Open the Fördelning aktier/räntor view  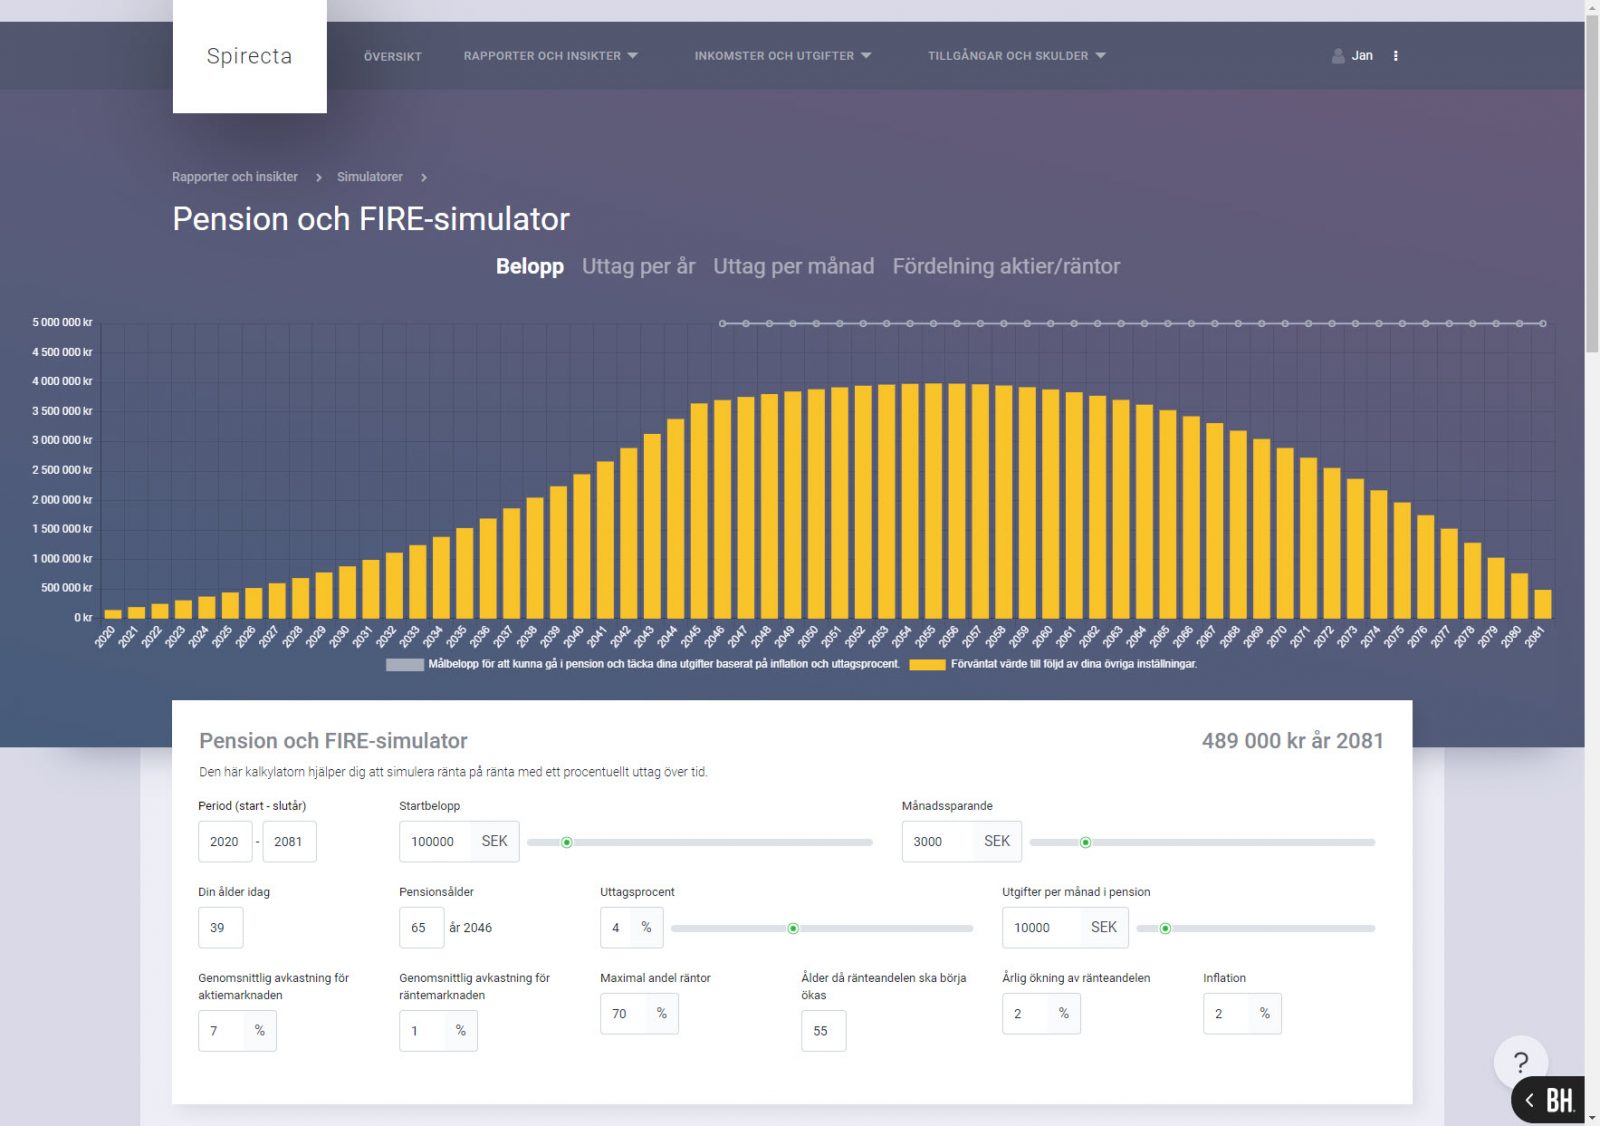[x=1007, y=266]
